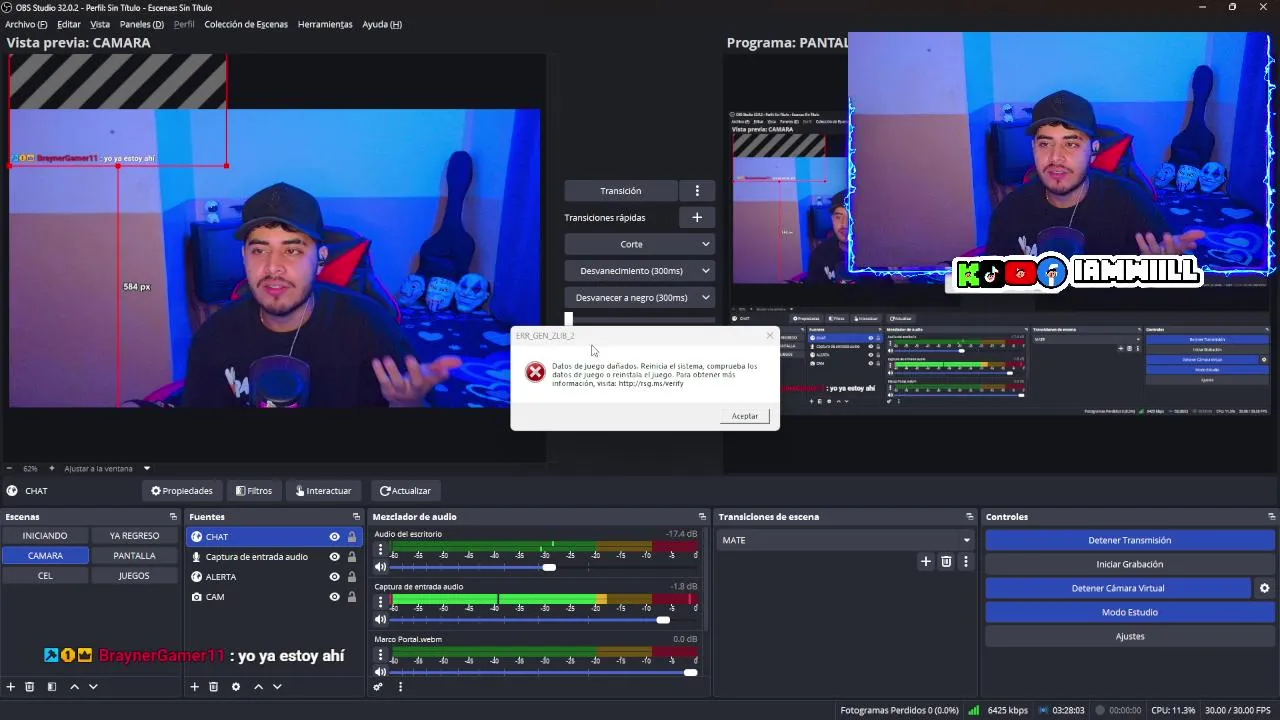Add a new source in Fuentes panel

pyautogui.click(x=195, y=687)
